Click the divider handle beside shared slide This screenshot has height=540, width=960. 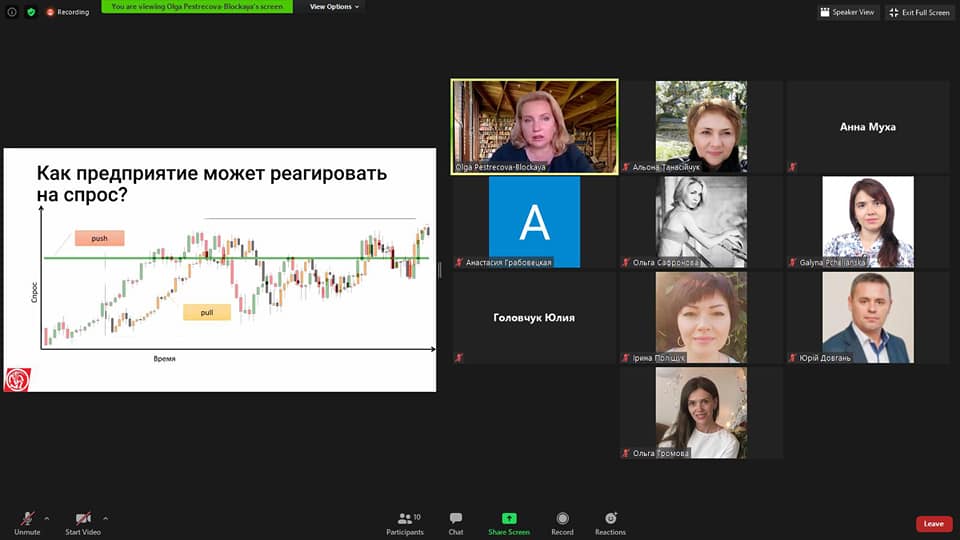point(440,270)
